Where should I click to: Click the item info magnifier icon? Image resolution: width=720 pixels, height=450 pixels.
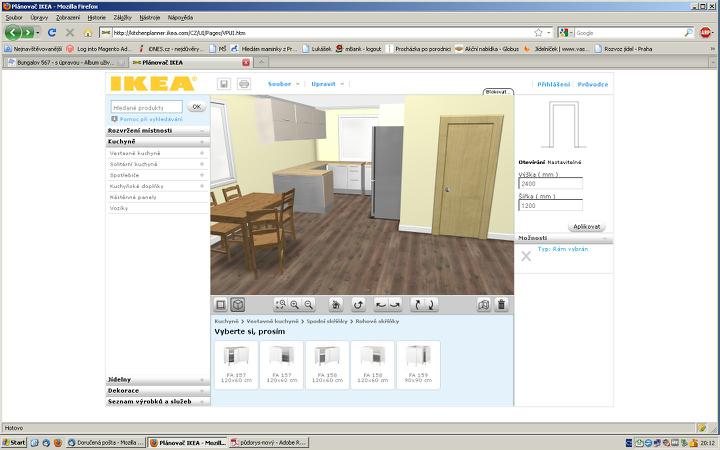[x=484, y=304]
